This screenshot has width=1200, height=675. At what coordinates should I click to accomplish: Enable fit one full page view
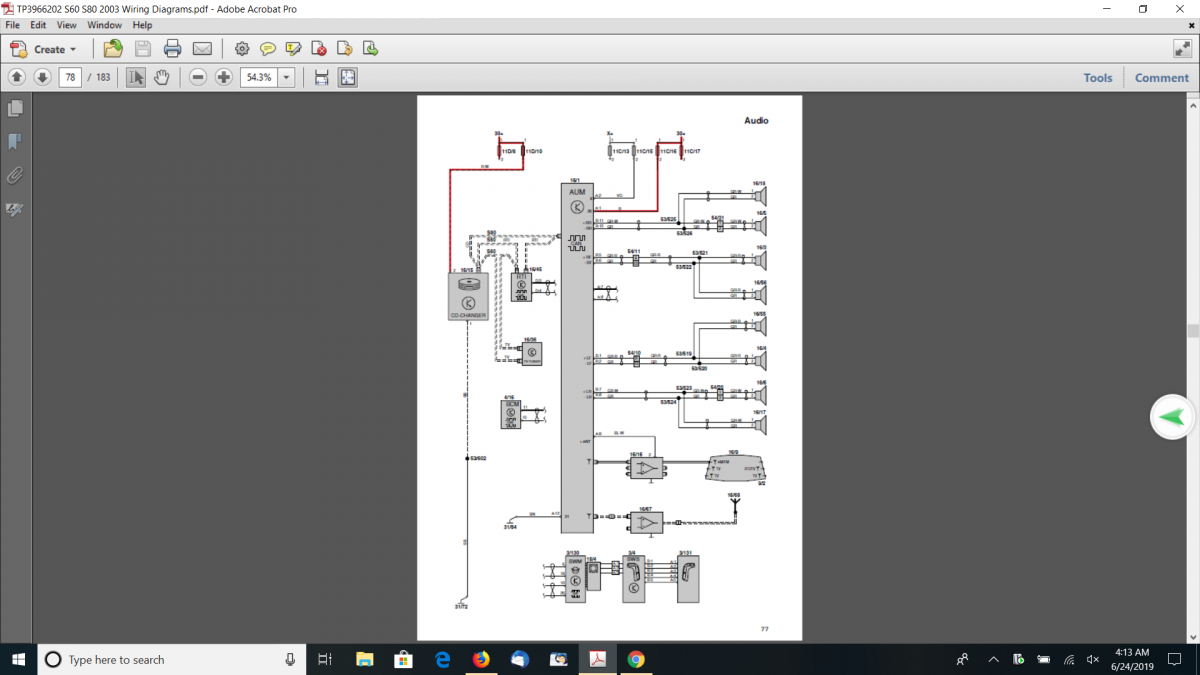coord(347,77)
